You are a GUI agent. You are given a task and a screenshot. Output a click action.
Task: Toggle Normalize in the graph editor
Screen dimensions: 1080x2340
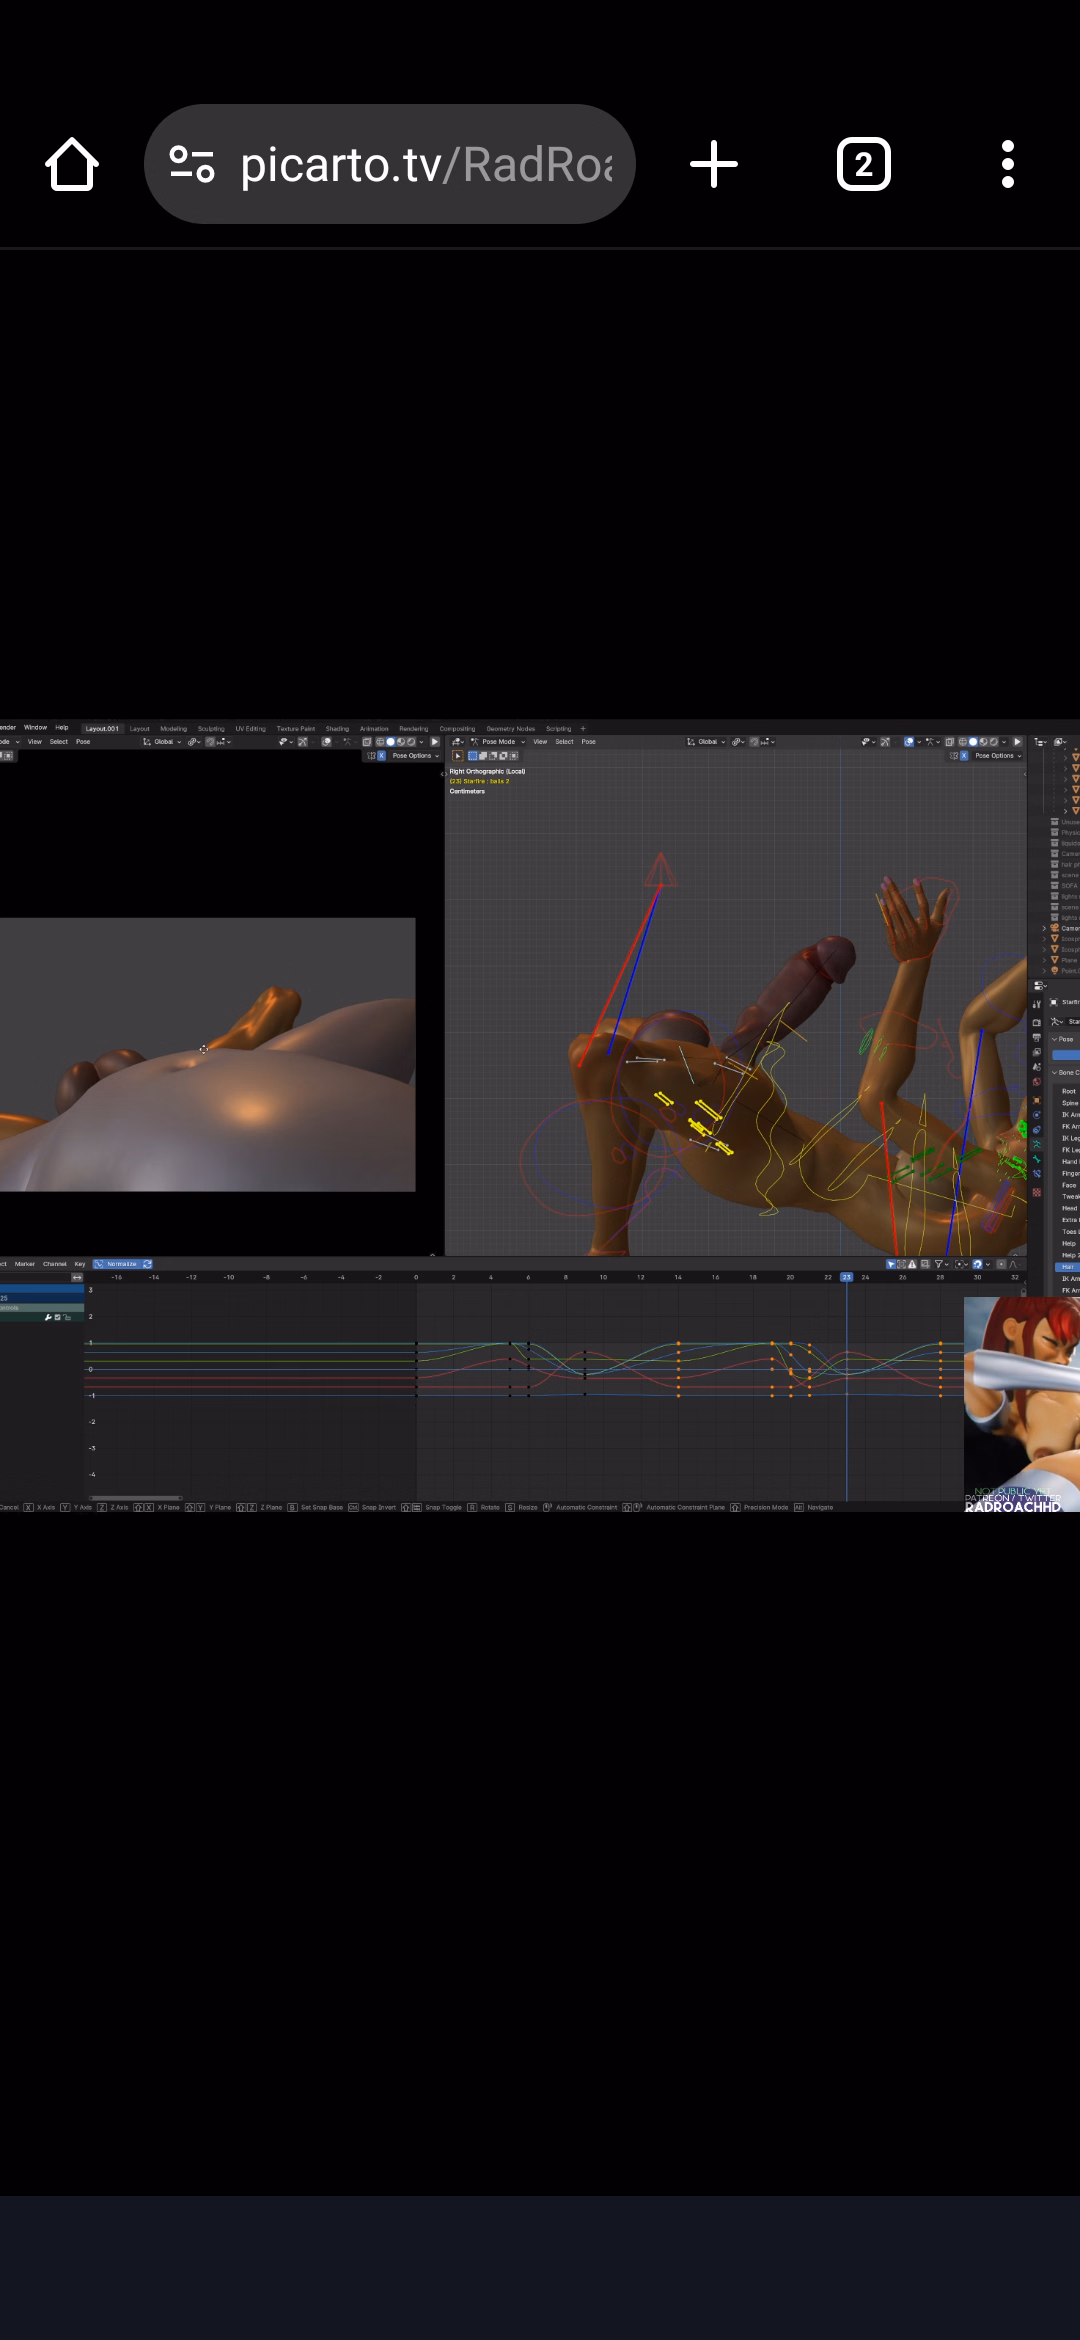click(121, 1264)
